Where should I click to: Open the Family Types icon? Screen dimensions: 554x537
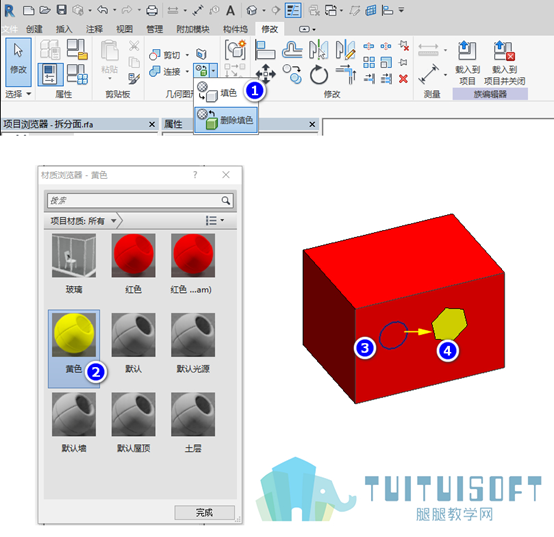(x=77, y=74)
